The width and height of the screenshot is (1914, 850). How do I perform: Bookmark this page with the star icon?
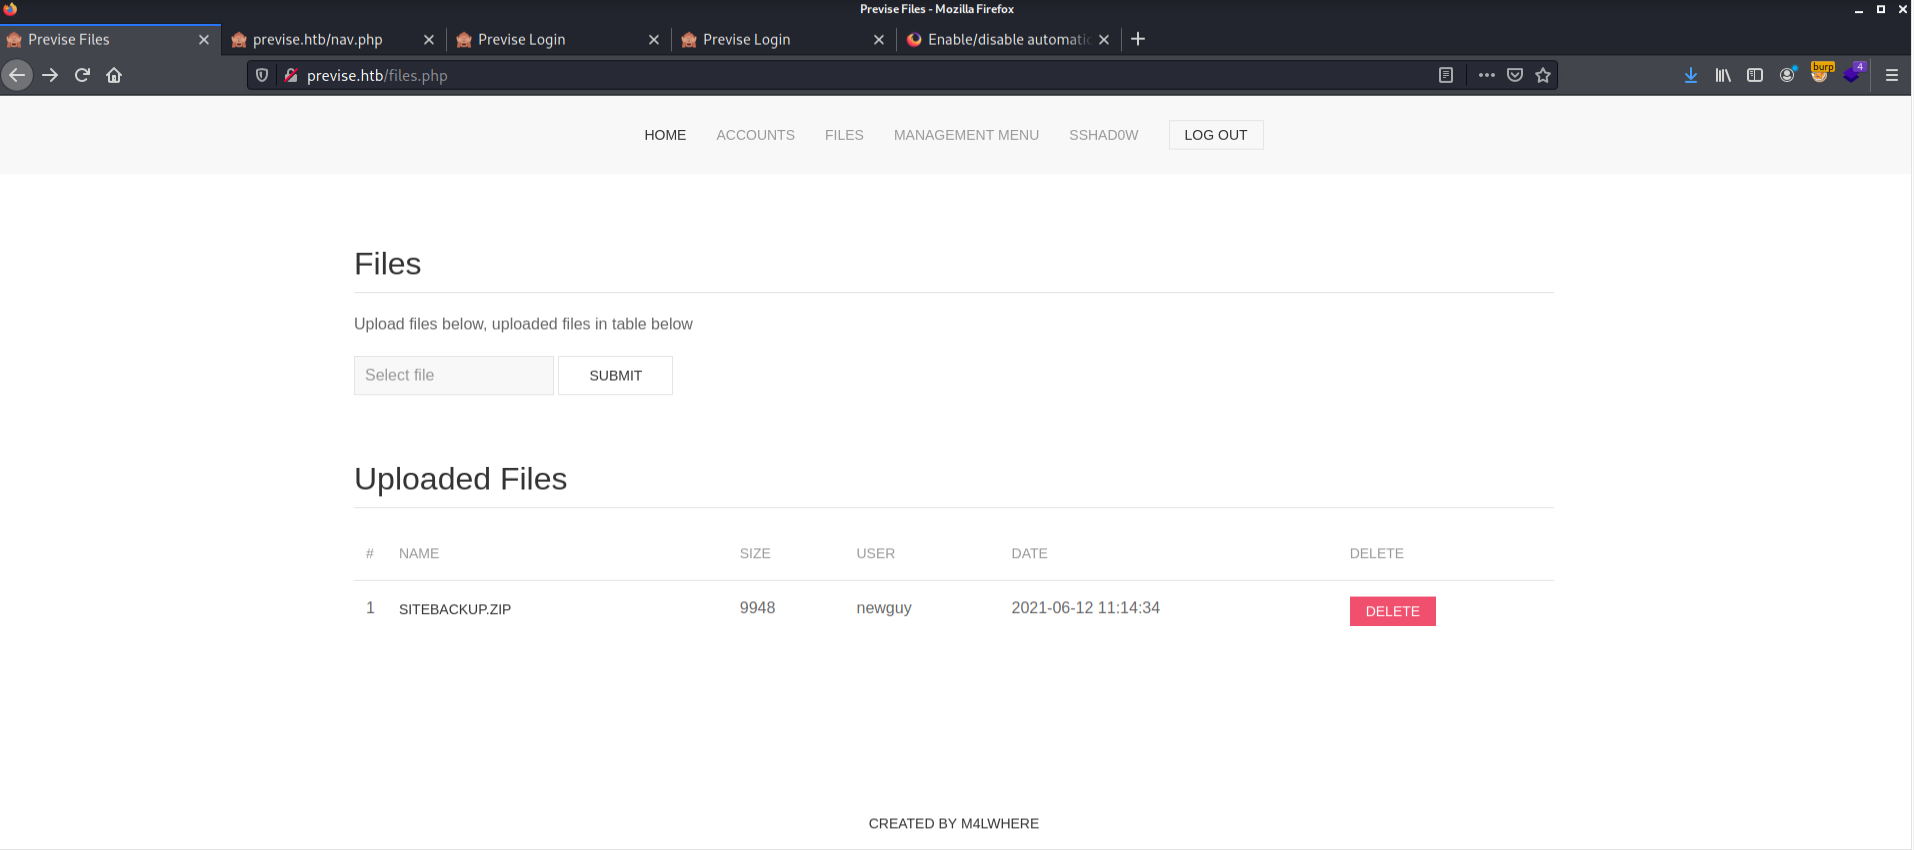tap(1543, 75)
